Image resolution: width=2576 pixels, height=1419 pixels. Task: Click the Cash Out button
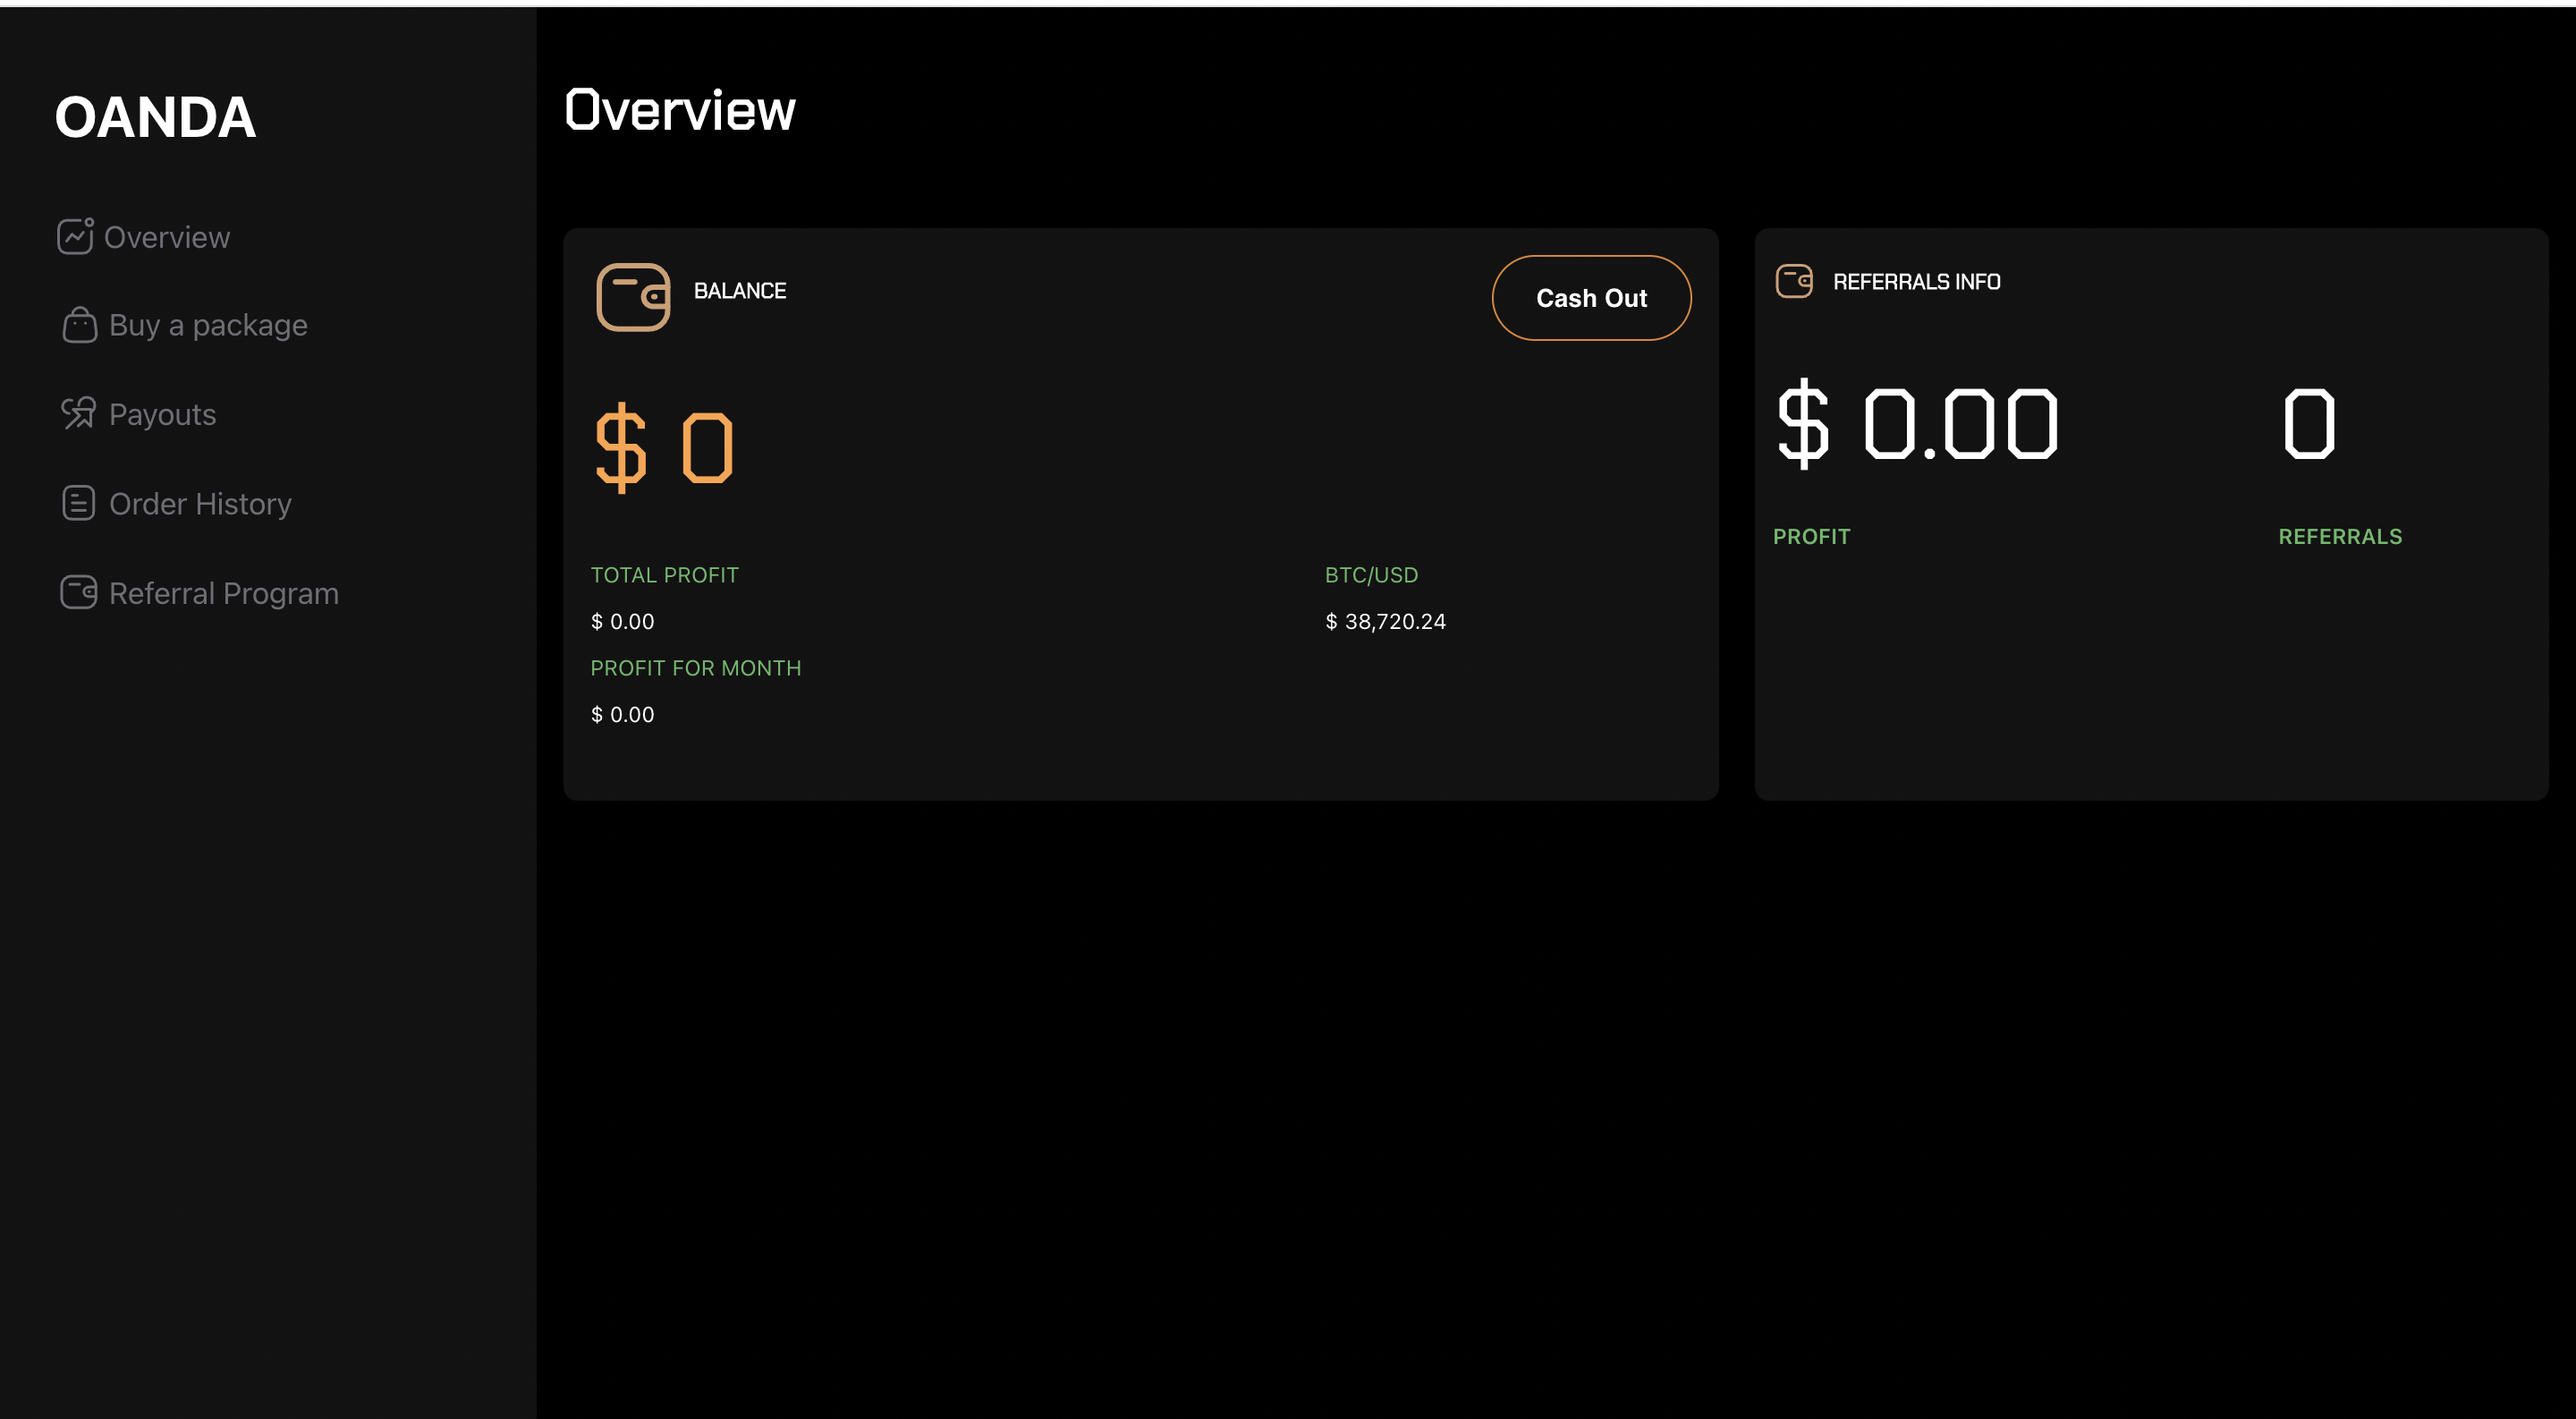[x=1591, y=298]
